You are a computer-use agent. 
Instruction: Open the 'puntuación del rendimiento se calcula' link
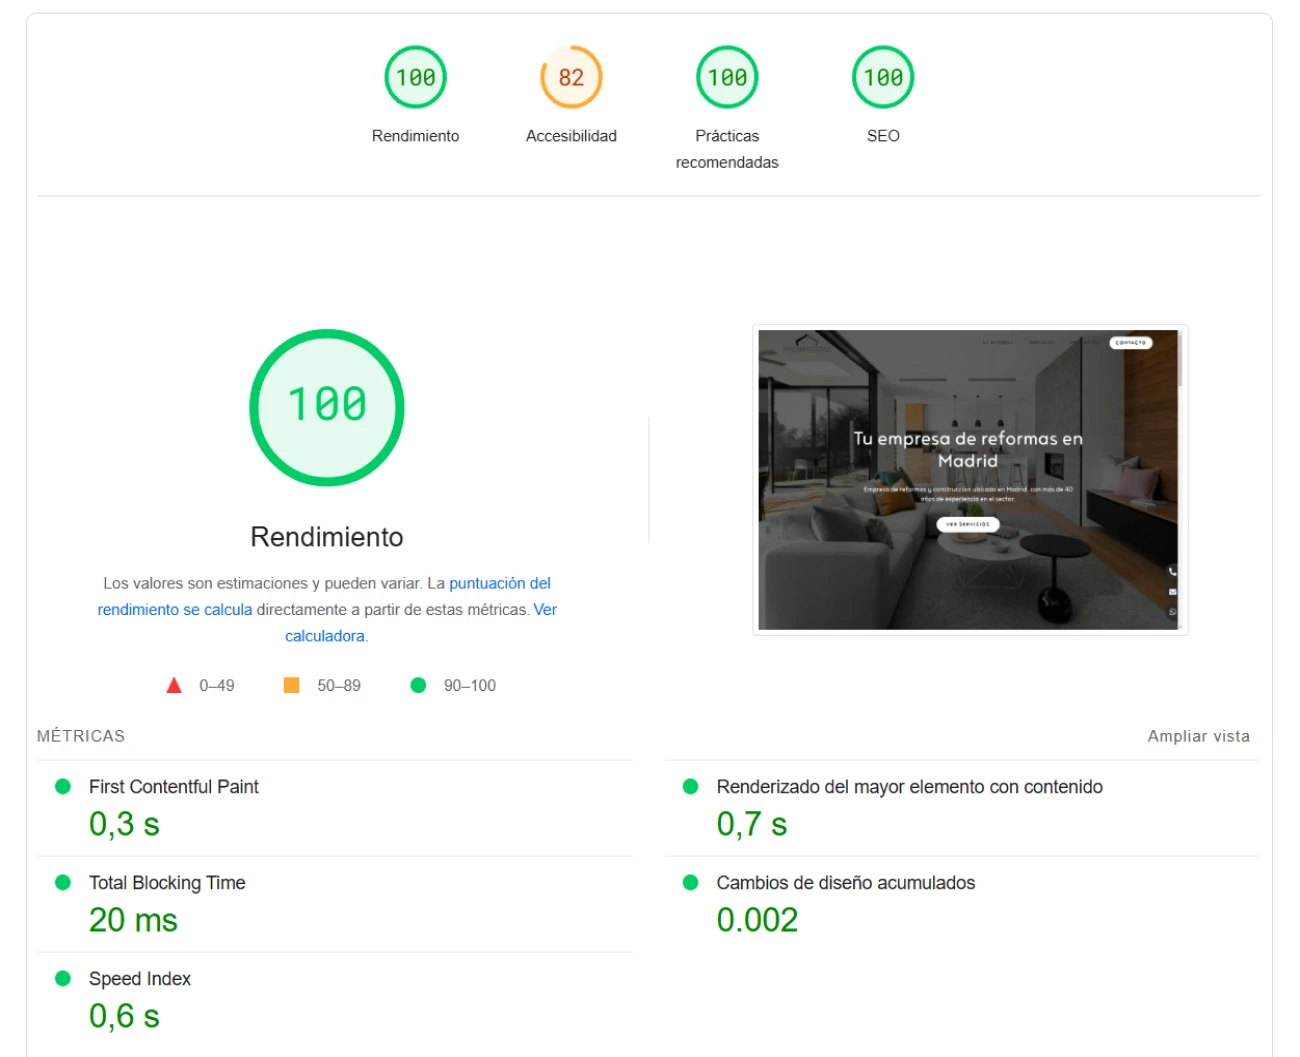[499, 584]
